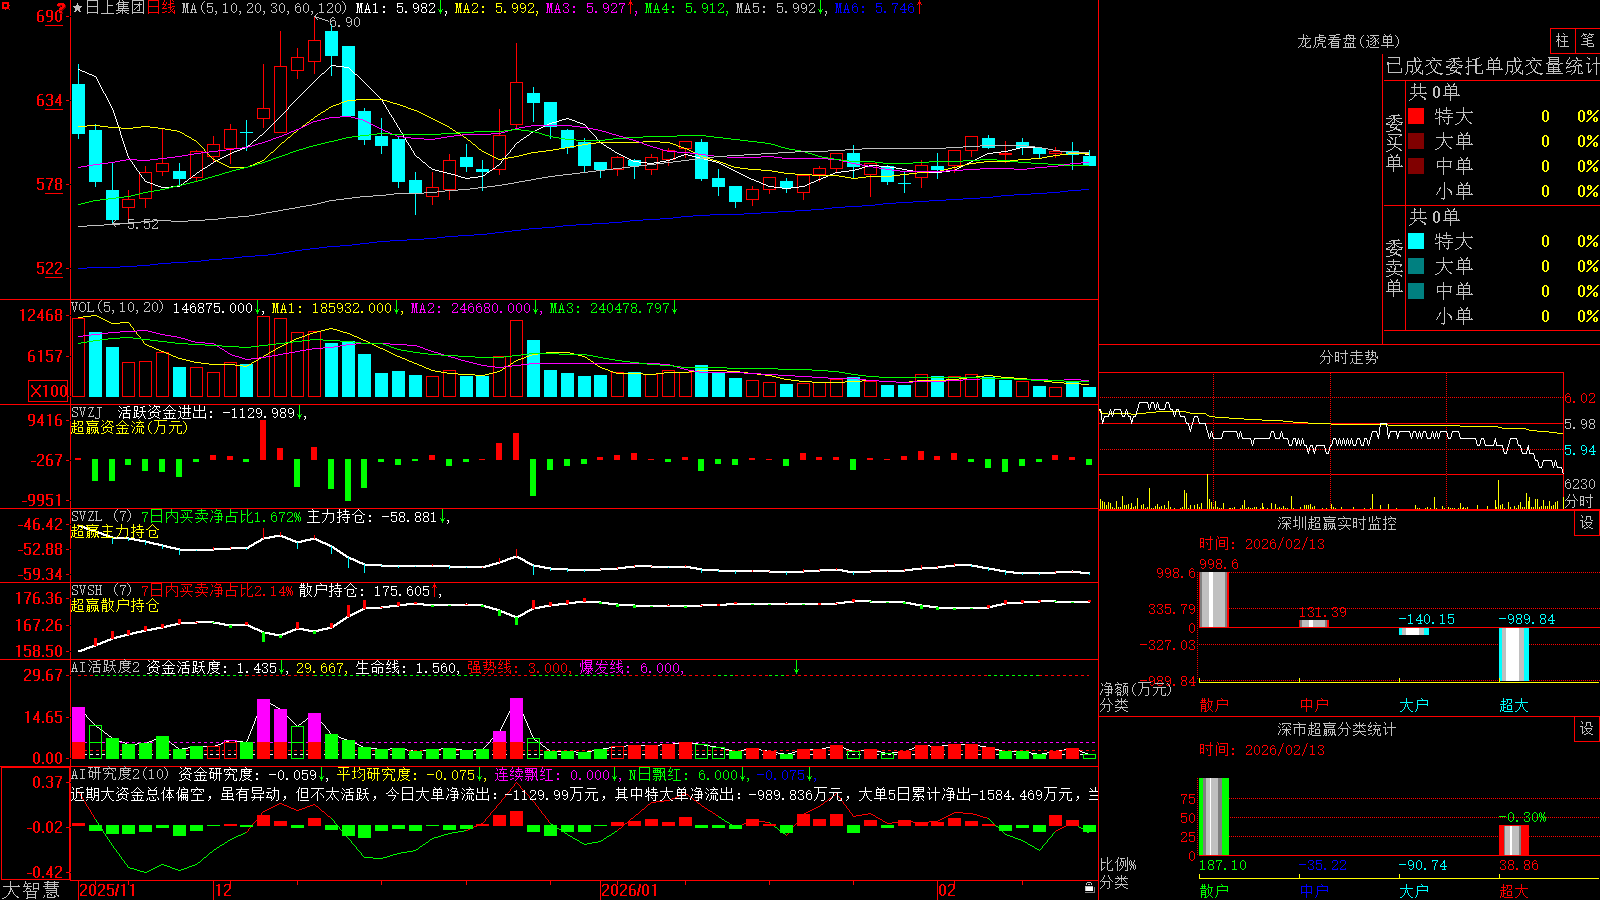Click the 爆发线: 6.000 label
Screen dimensions: 1600x900
630,668
